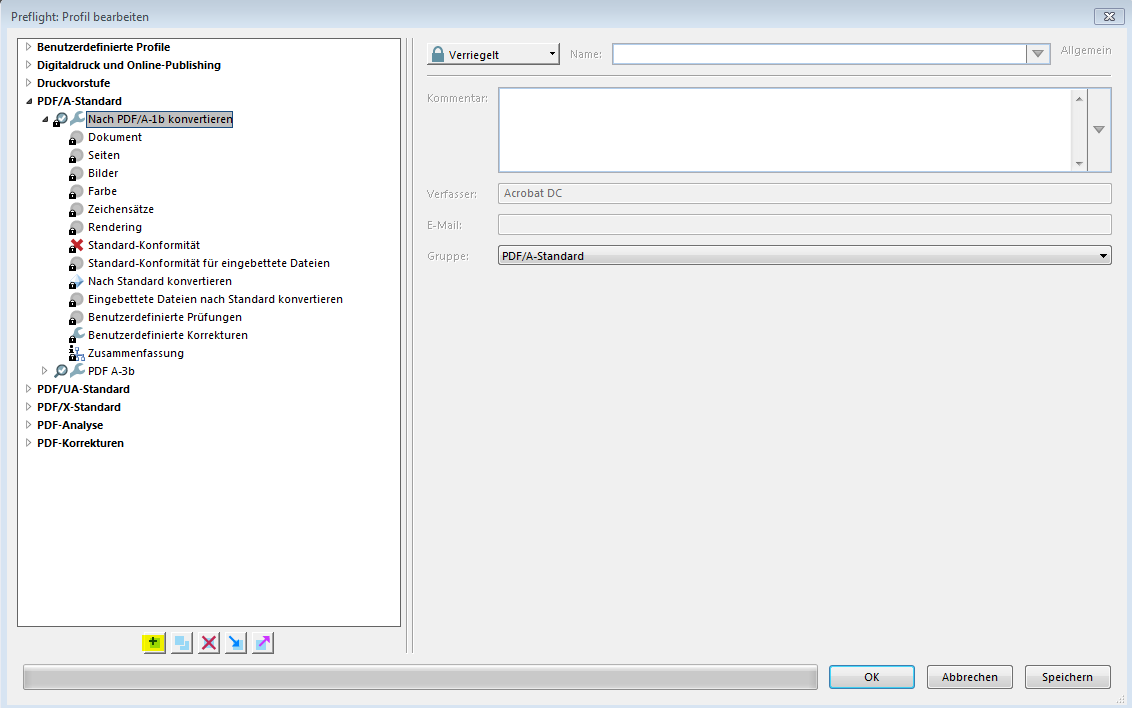The image size is (1132, 708).
Task: Click the icon beside Zusammenfassung
Action: 76,353
